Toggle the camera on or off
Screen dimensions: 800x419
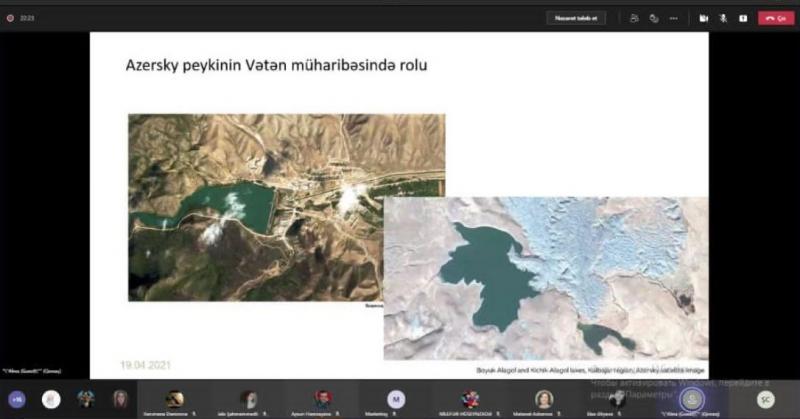(x=704, y=18)
